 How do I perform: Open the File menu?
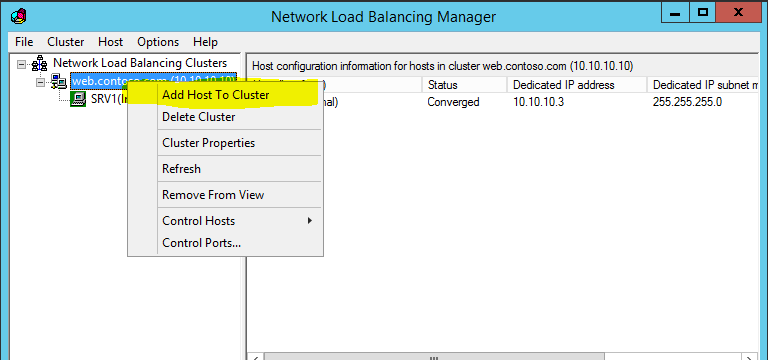tap(24, 42)
